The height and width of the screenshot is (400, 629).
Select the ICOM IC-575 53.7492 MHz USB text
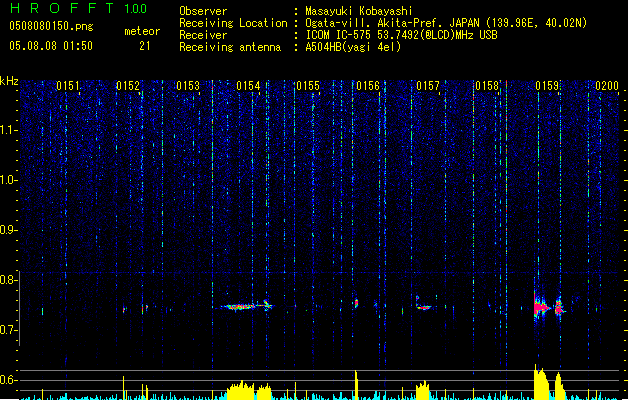401,35
